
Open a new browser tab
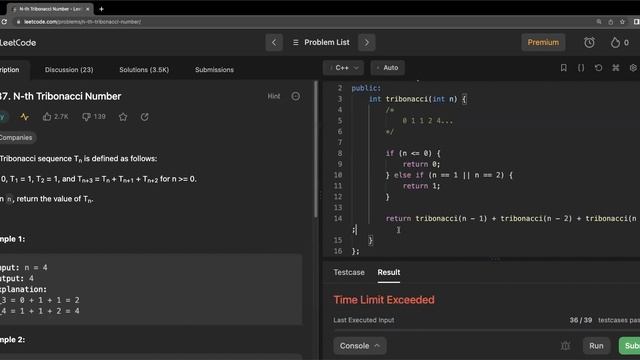[101, 9]
